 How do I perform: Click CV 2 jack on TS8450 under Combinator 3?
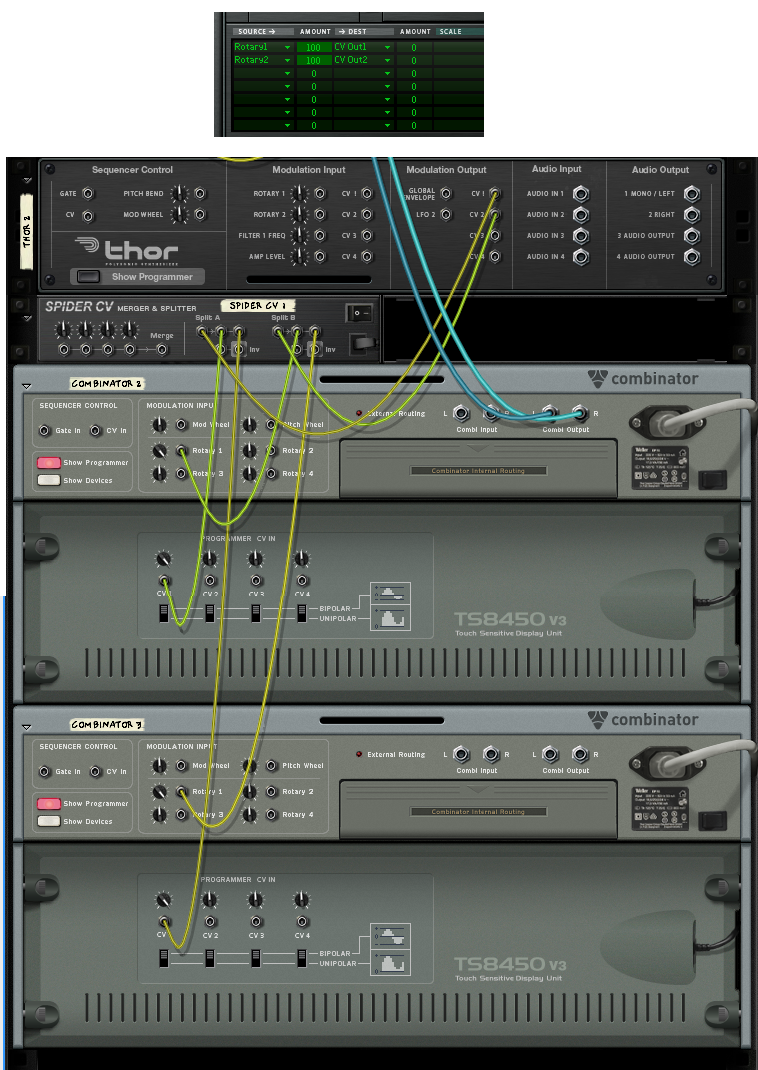tap(210, 922)
